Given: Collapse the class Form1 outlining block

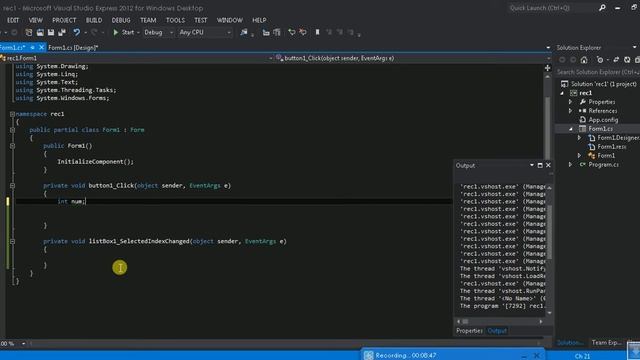Looking at the screenshot, I should click(x=12, y=130).
